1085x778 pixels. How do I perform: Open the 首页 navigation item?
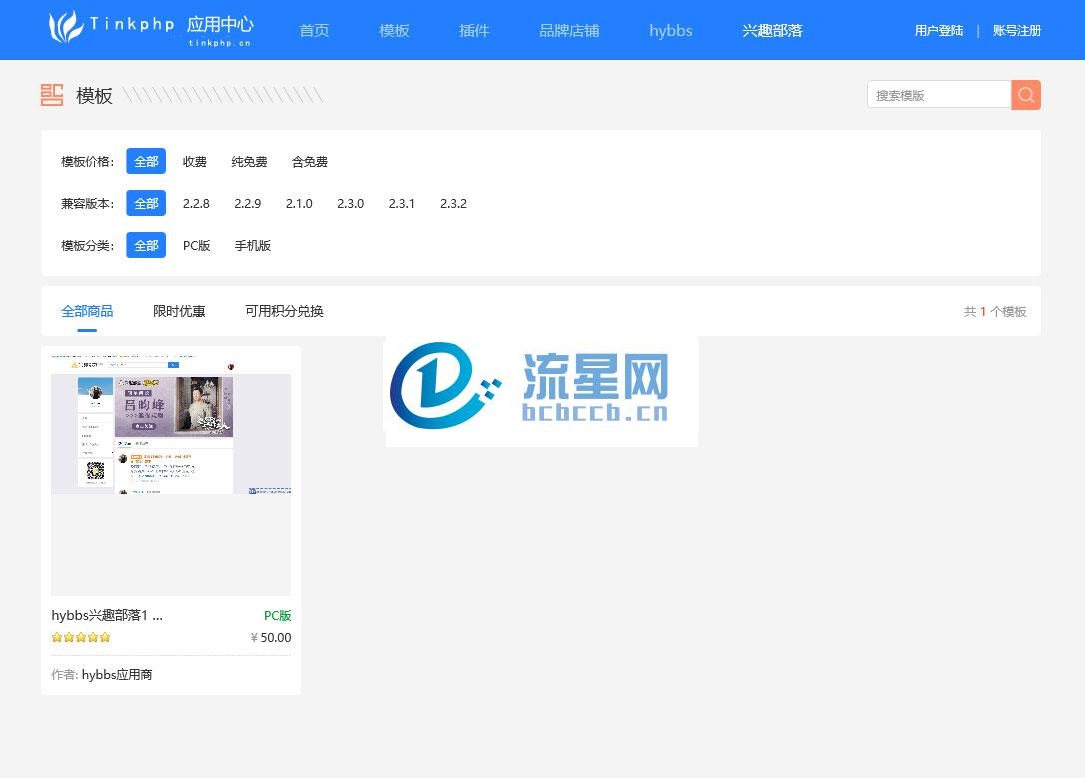click(314, 30)
